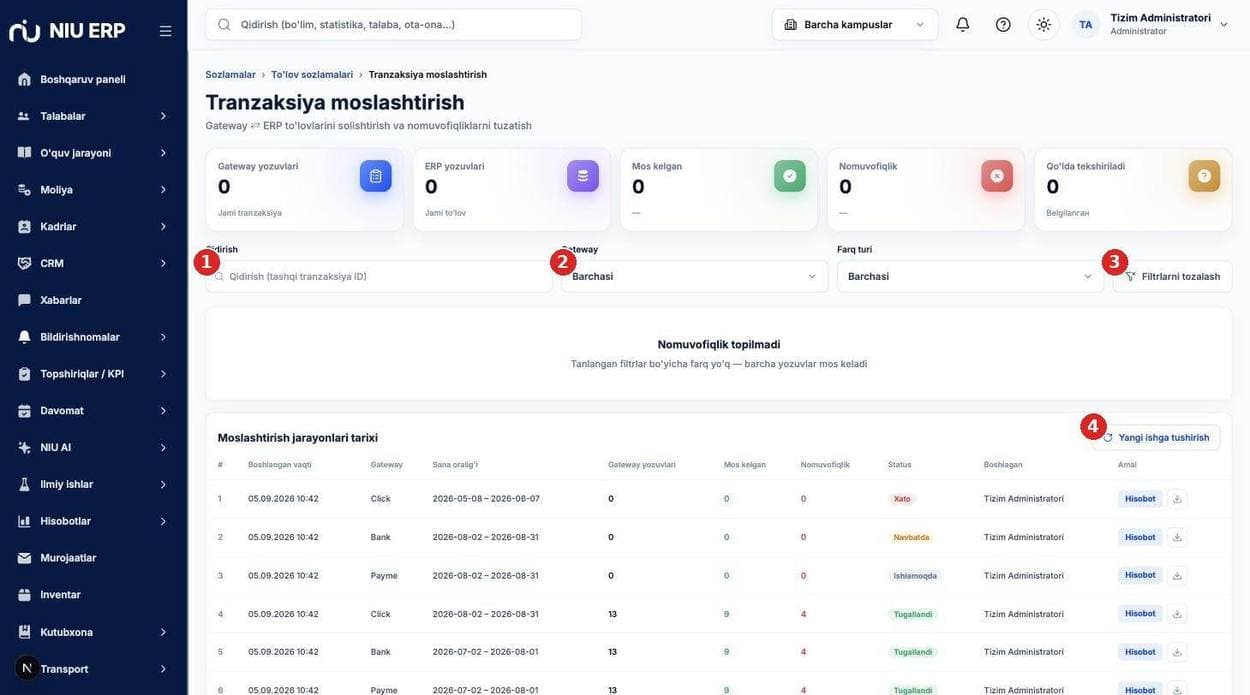The image size is (1250, 695).
Task: Download row 4 Click reconciliation
Action: click(x=1177, y=614)
